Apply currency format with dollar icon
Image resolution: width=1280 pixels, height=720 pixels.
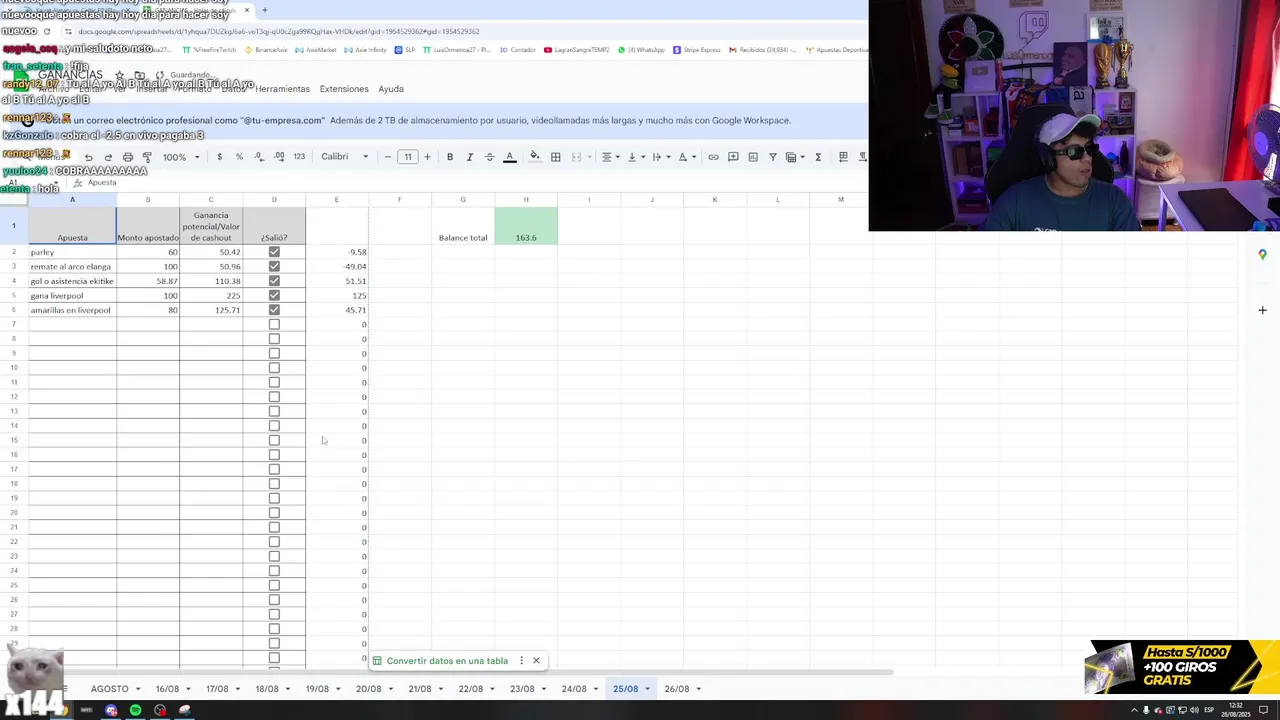point(219,157)
